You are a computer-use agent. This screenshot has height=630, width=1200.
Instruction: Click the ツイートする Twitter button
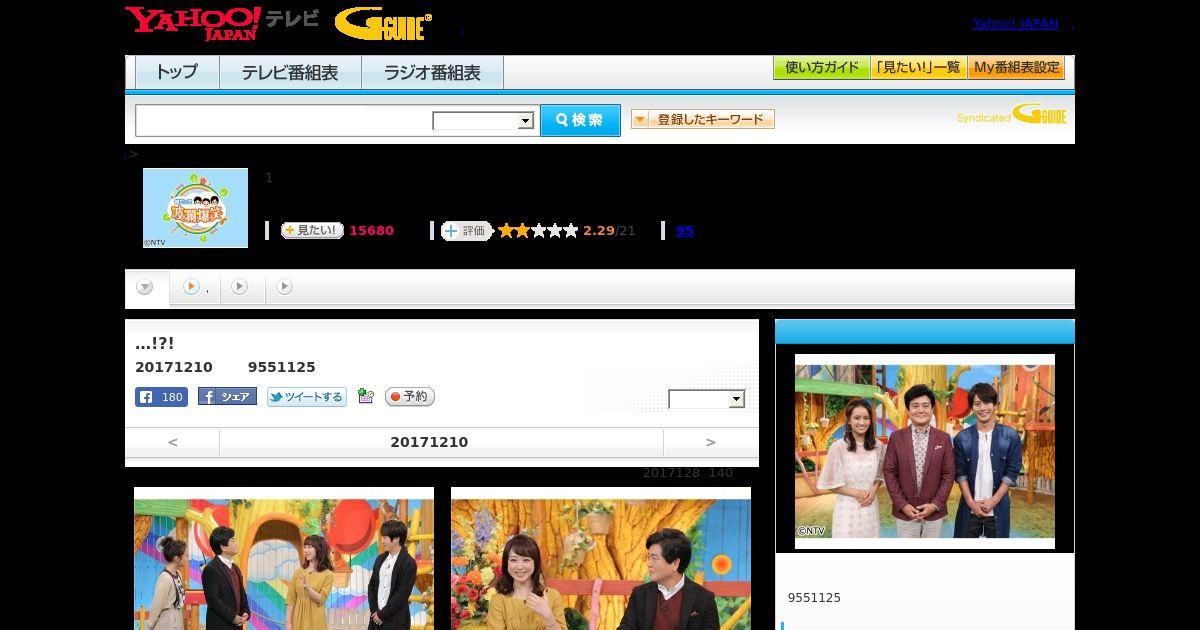(307, 397)
